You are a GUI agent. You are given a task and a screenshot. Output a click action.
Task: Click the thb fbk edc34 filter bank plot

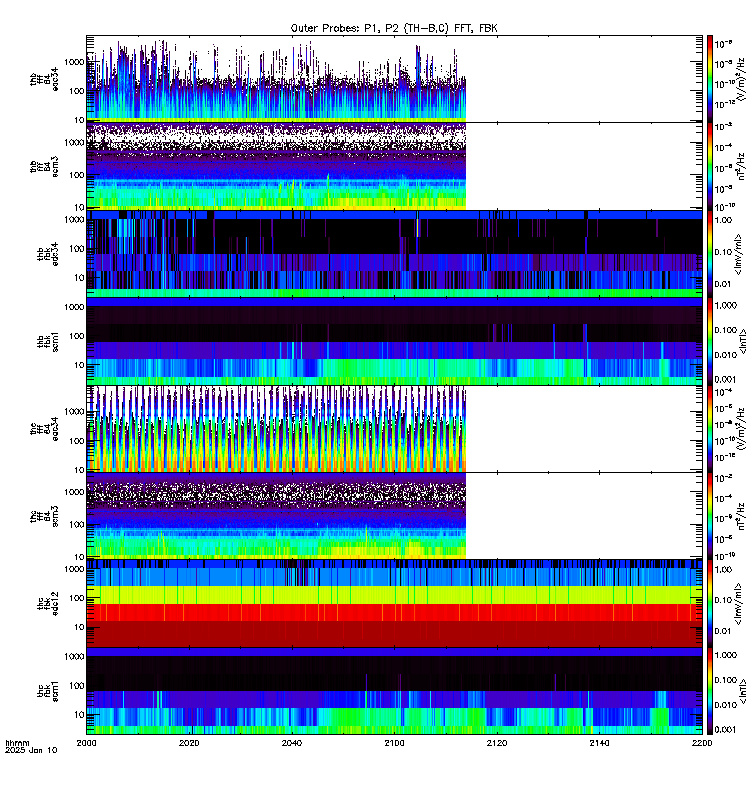point(394,254)
